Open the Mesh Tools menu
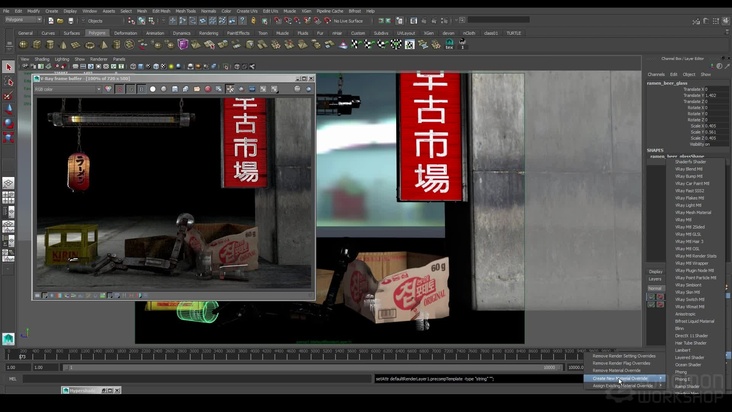 tap(185, 11)
